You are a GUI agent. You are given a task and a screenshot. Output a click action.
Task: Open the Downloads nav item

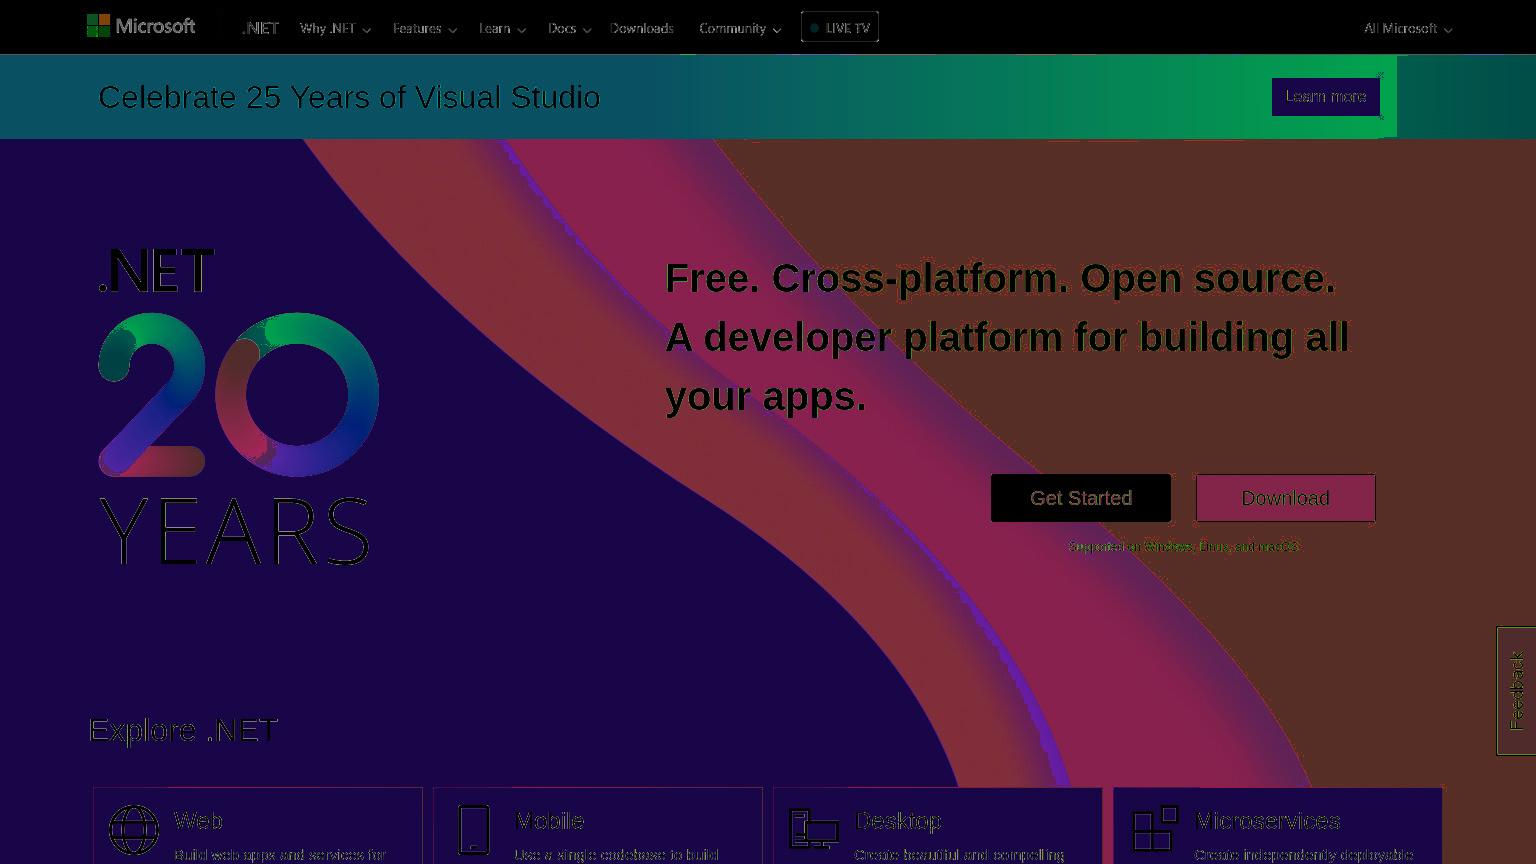(x=642, y=28)
